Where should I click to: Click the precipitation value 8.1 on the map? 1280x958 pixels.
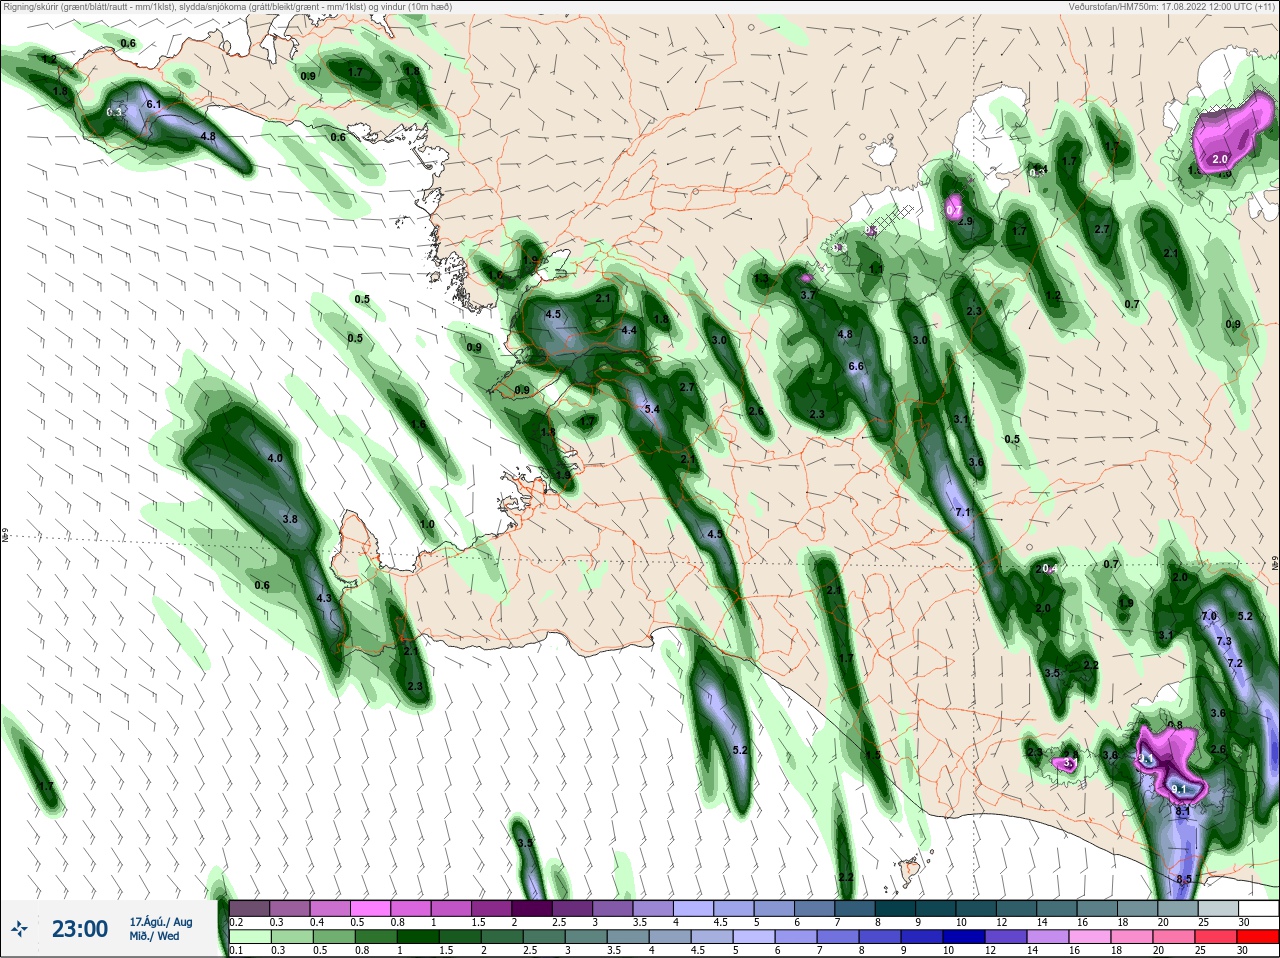point(1183,811)
